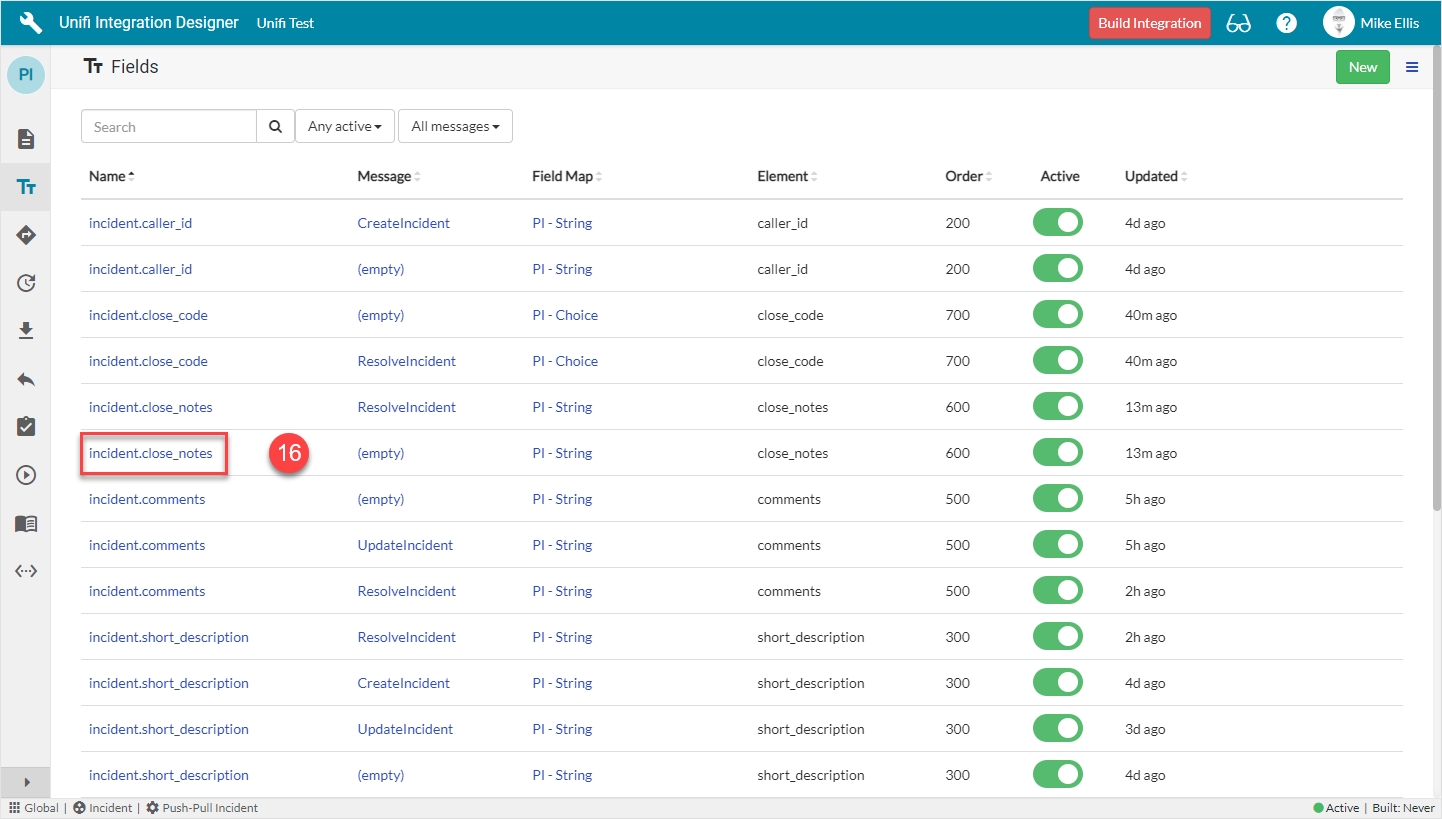Disable Active switch for ResolveIncident close_code row

point(1058,361)
